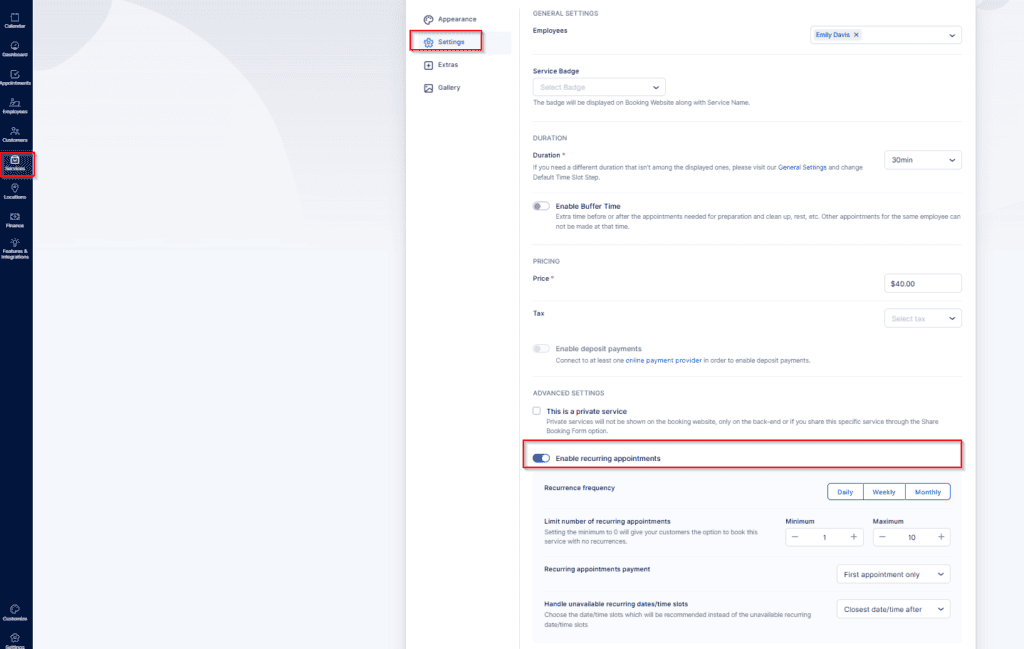Viewport: 1024px width, 649px height.
Task: Expand the Employees dropdown
Action: 952,35
